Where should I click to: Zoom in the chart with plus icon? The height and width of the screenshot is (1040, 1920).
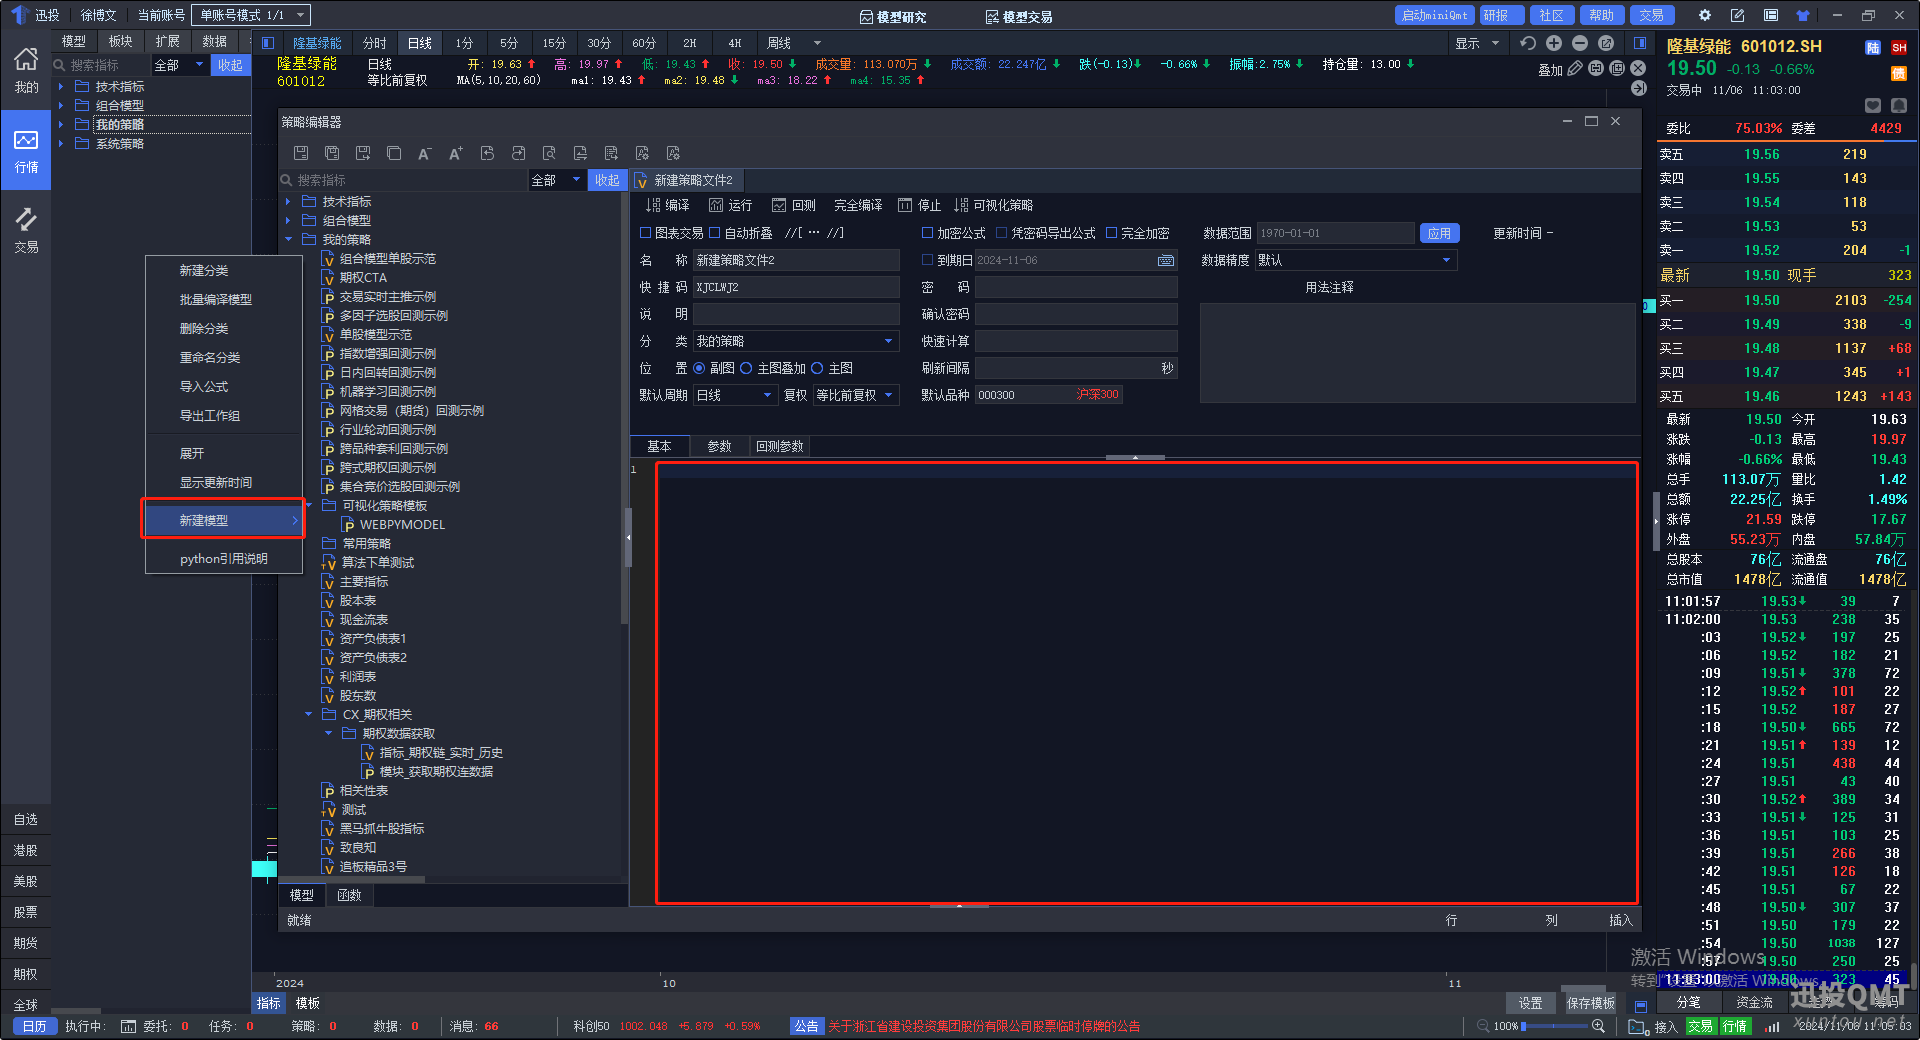click(1554, 43)
